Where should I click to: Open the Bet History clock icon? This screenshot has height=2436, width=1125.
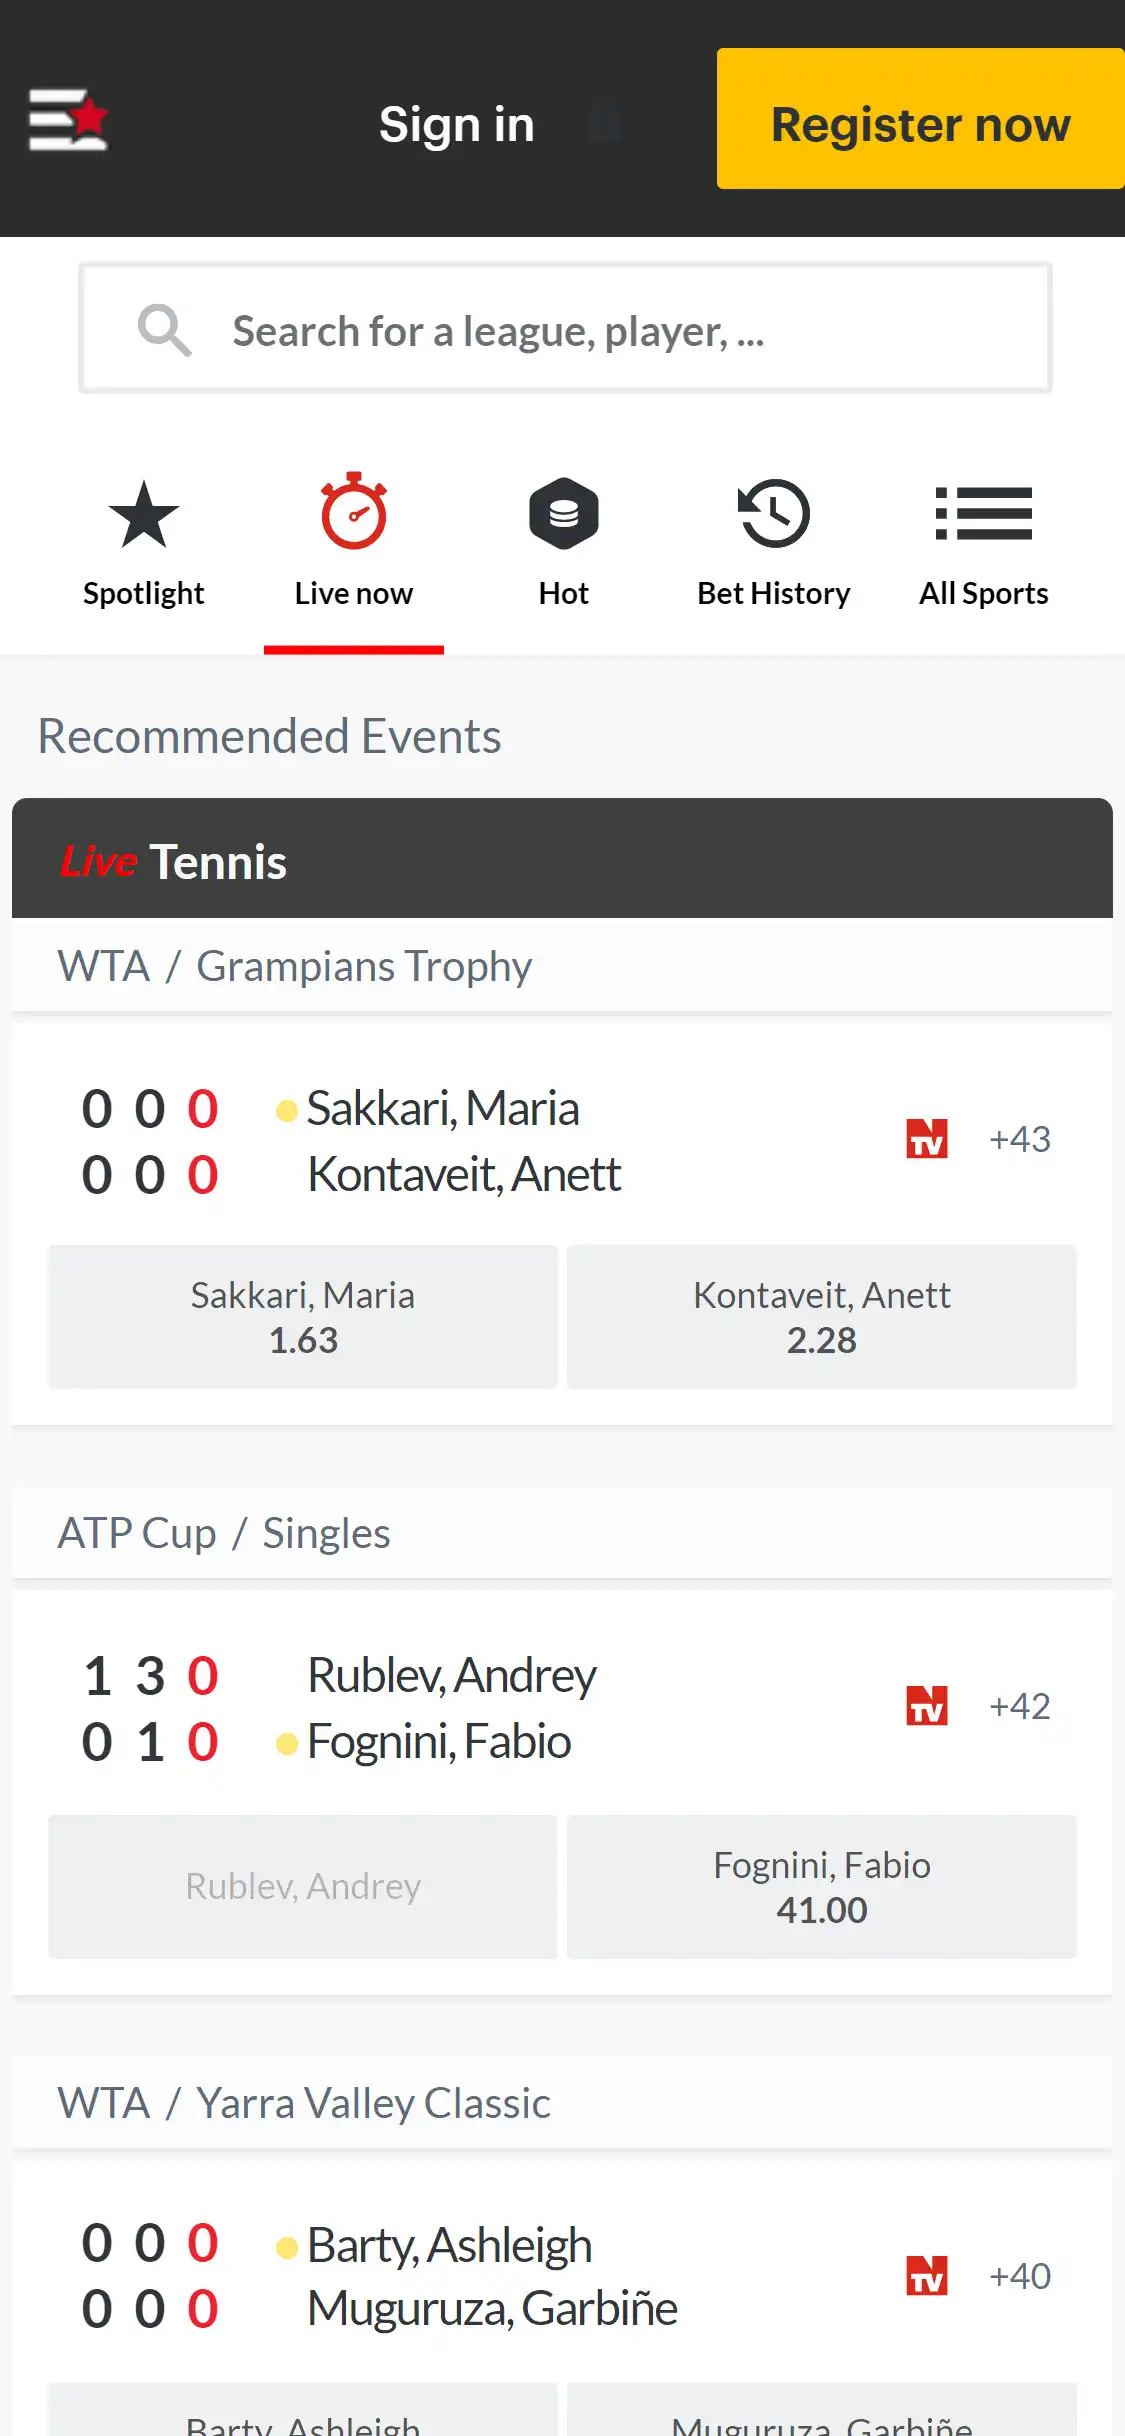tap(774, 514)
